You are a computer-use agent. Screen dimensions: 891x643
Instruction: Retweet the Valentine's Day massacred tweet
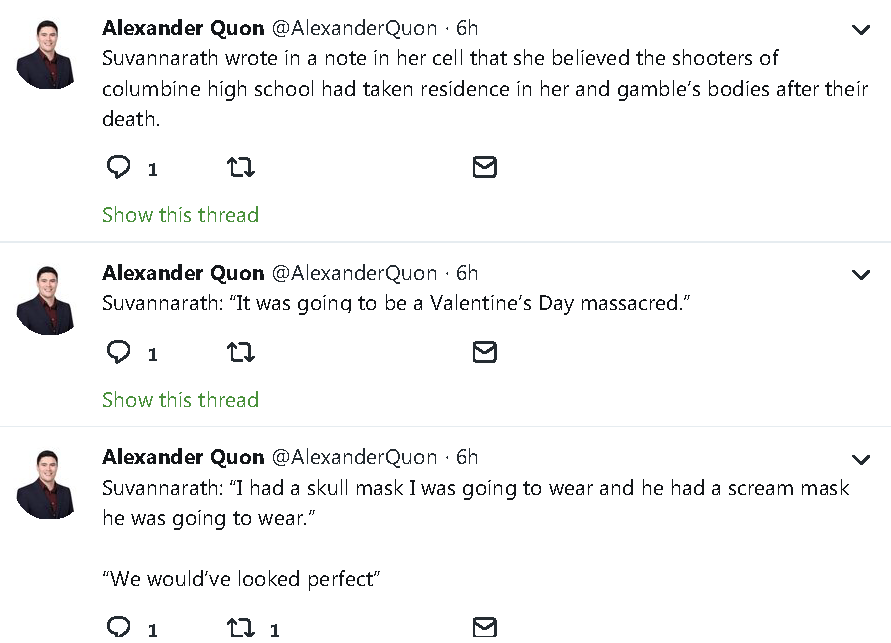tap(241, 352)
